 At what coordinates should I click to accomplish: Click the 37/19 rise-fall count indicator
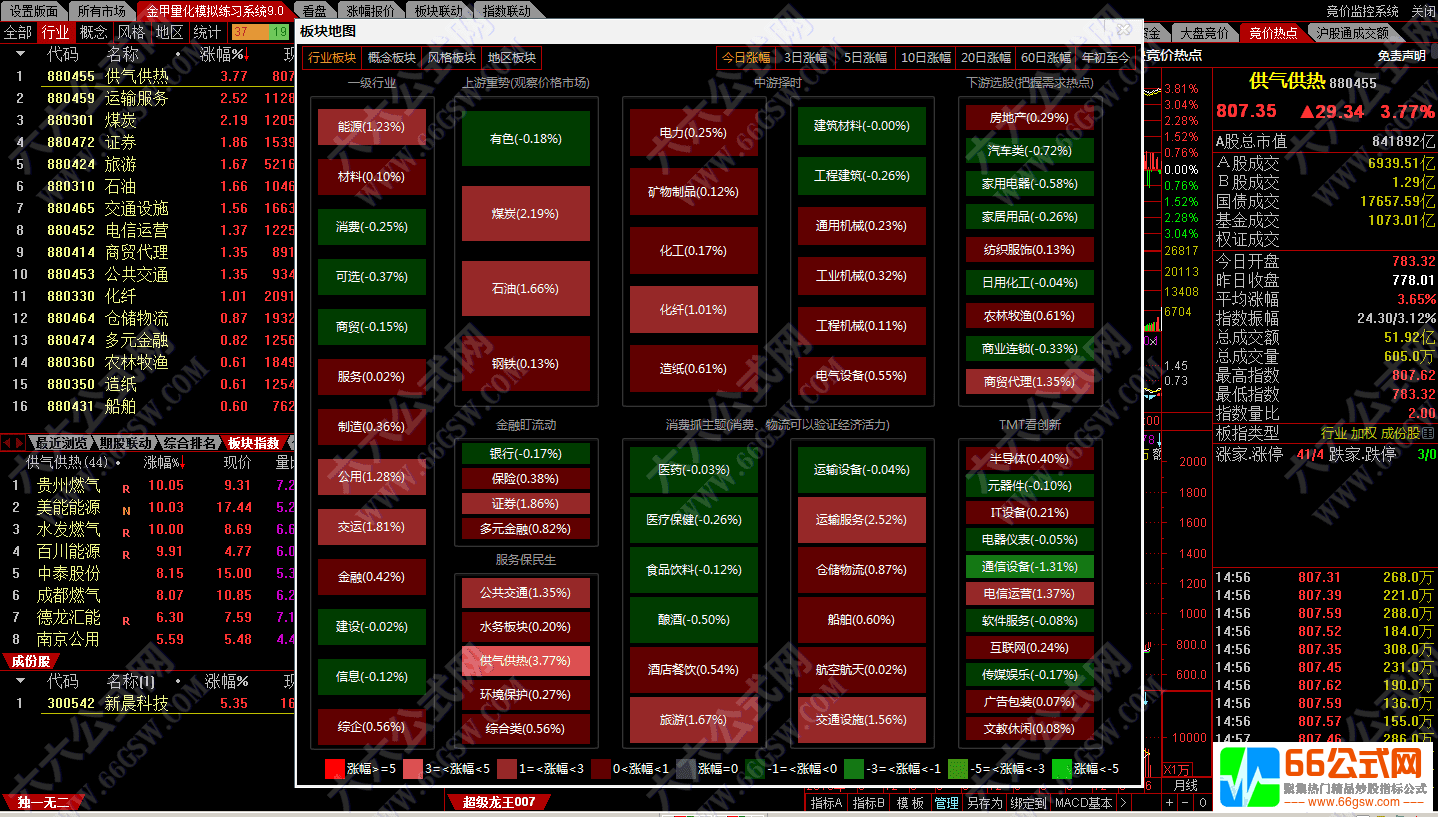[259, 32]
